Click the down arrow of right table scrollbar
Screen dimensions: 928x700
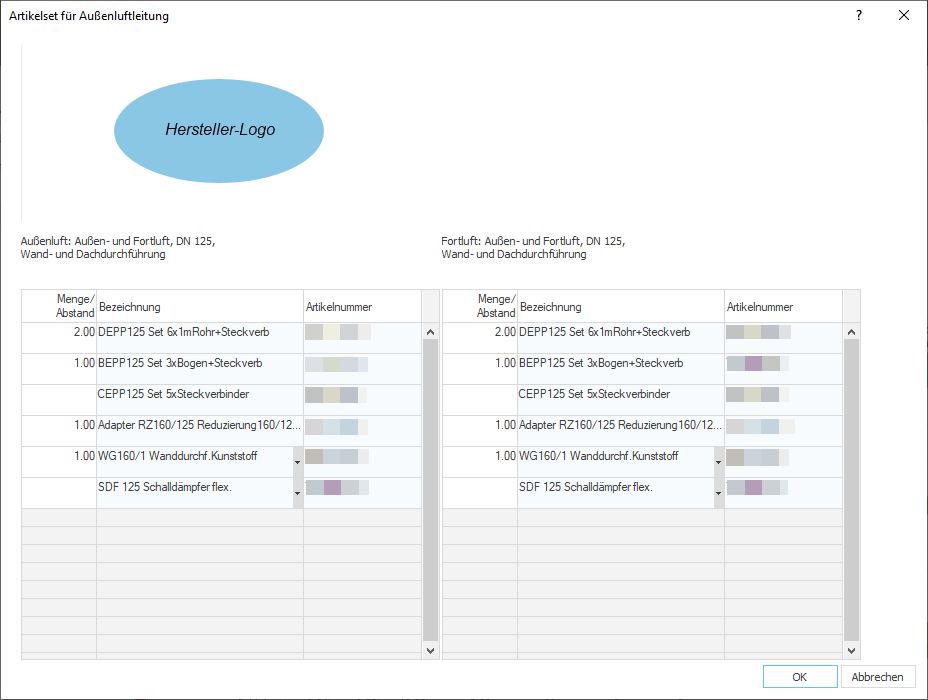(851, 650)
